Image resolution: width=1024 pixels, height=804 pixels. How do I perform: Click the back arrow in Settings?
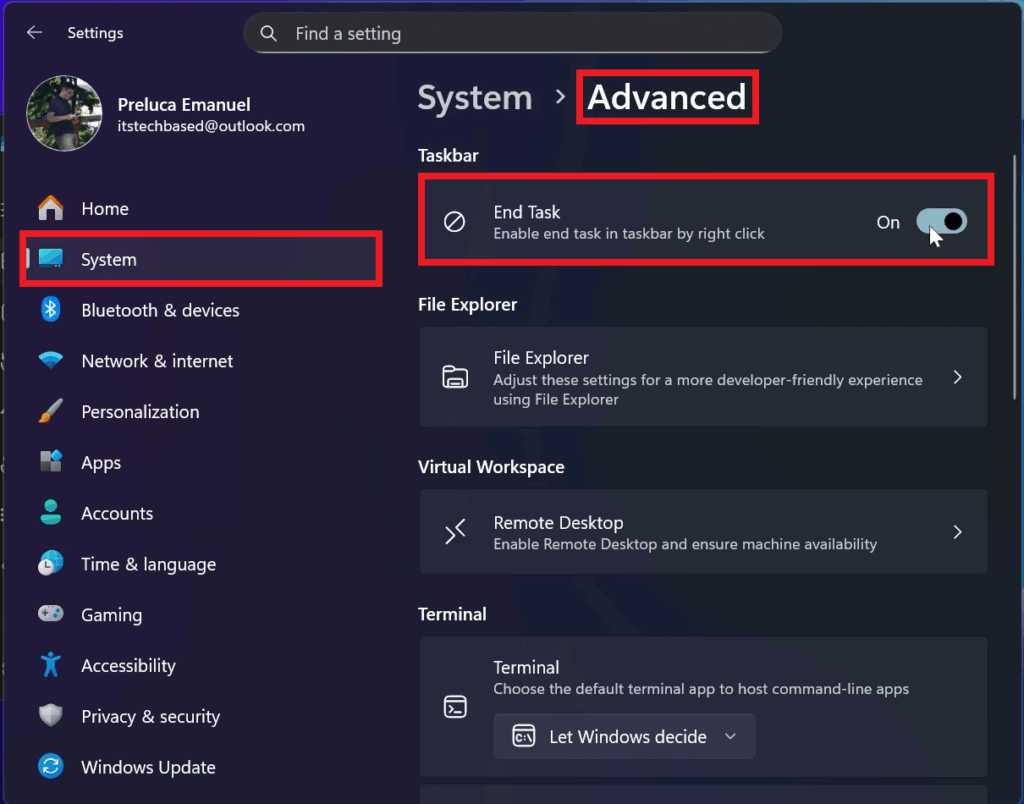tap(34, 33)
